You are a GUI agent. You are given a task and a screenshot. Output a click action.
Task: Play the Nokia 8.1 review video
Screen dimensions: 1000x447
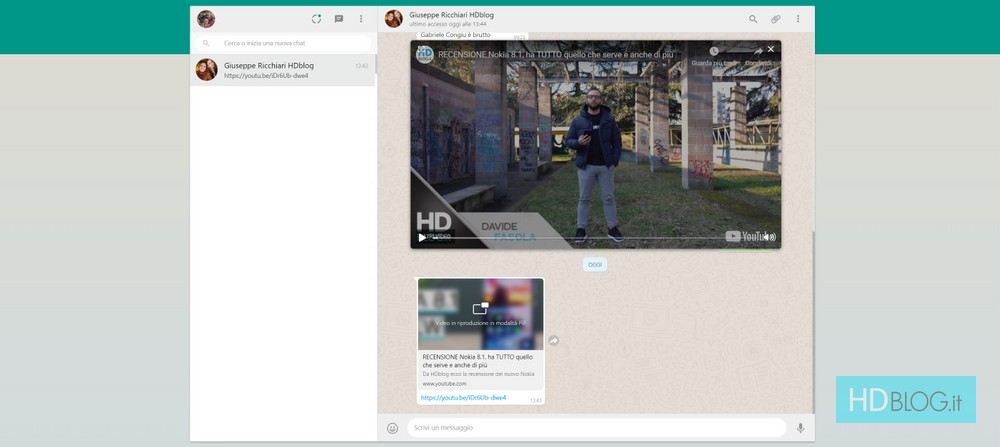(x=422, y=237)
